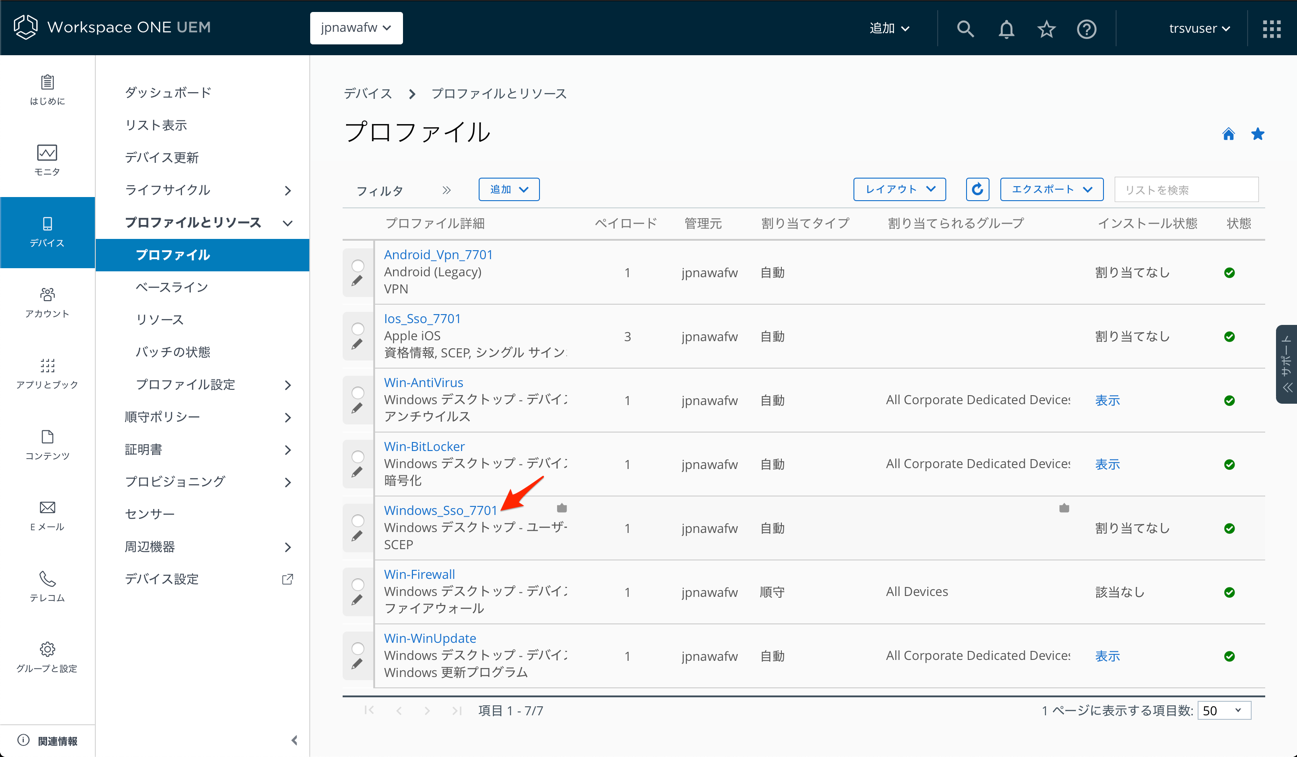Open external デバイス設定 link icon
This screenshot has height=757, width=1297.
point(287,579)
